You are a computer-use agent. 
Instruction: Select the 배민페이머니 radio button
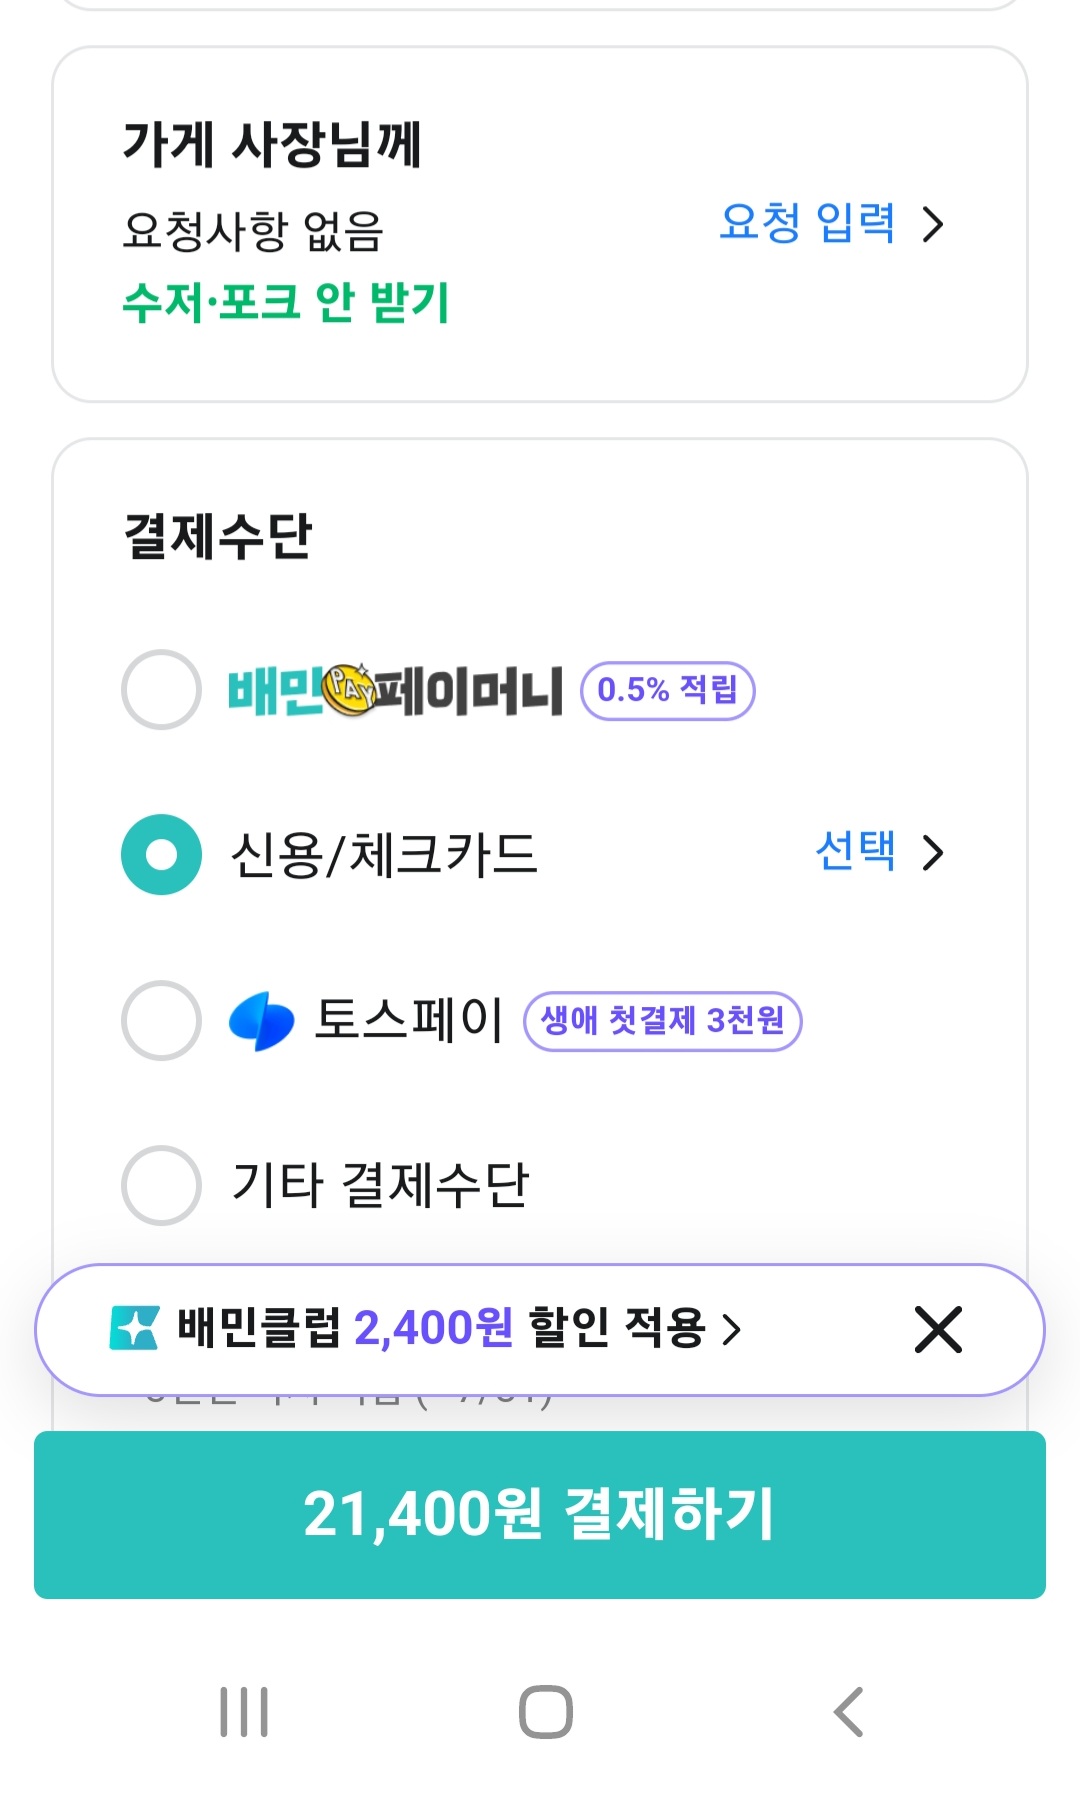tap(161, 690)
